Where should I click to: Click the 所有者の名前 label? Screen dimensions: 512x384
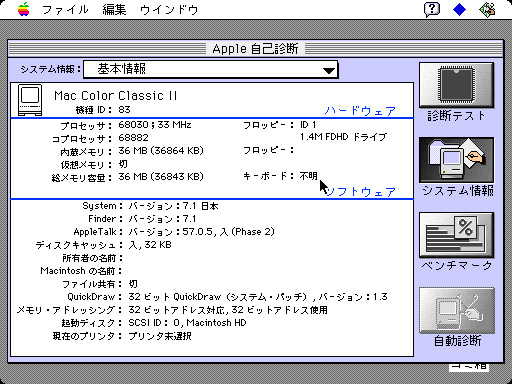[x=92, y=258]
